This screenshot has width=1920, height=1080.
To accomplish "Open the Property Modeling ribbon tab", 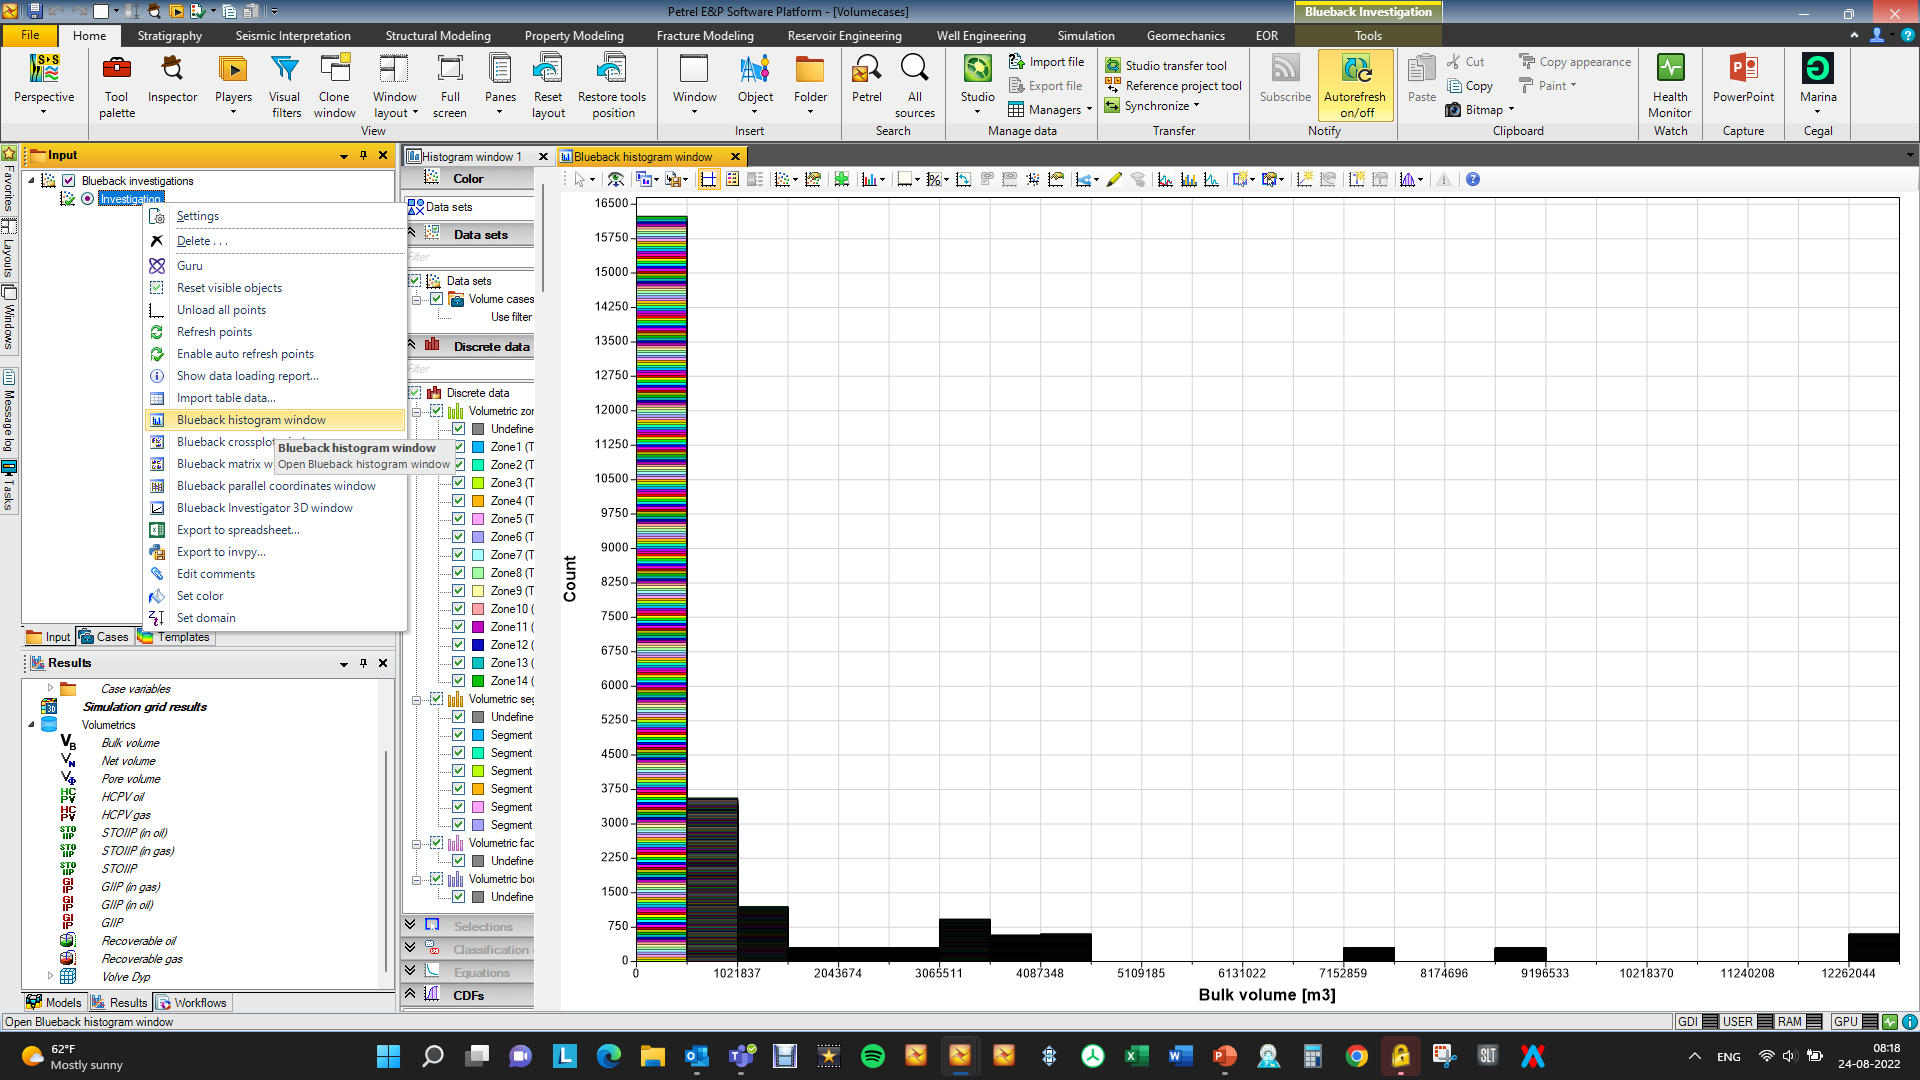I will pyautogui.click(x=574, y=36).
